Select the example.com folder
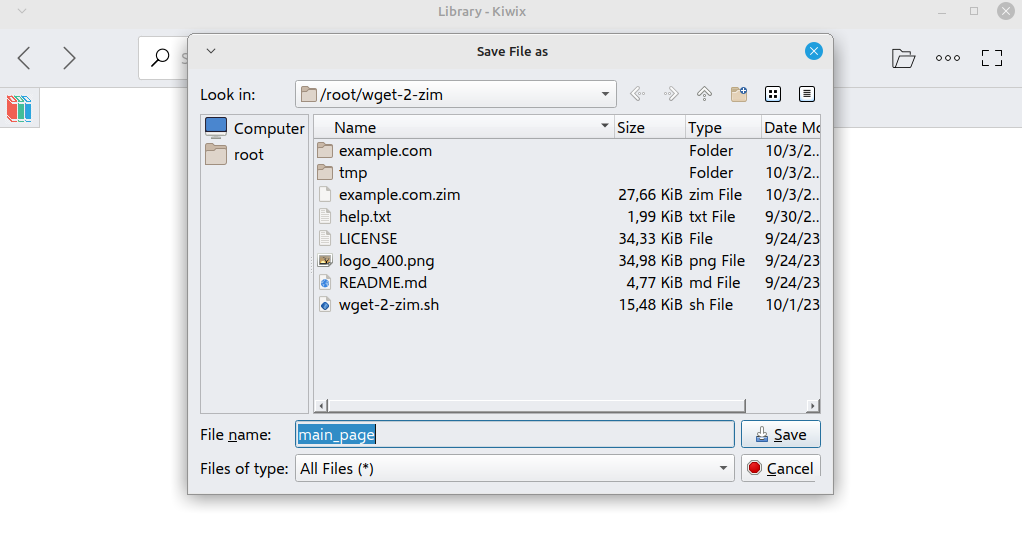1022x560 pixels. 385,151
